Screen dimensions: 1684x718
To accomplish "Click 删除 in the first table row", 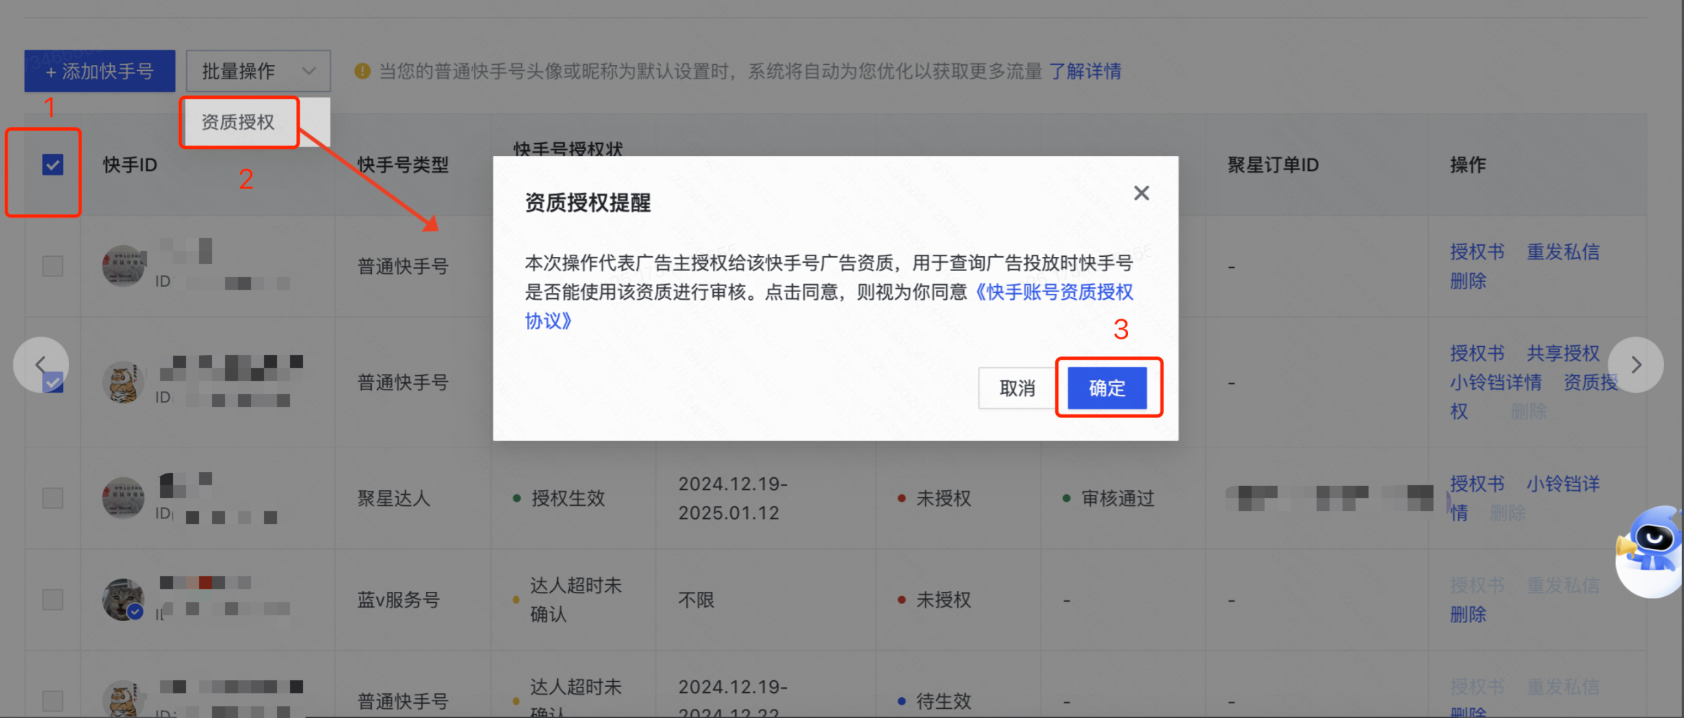I will [1468, 281].
